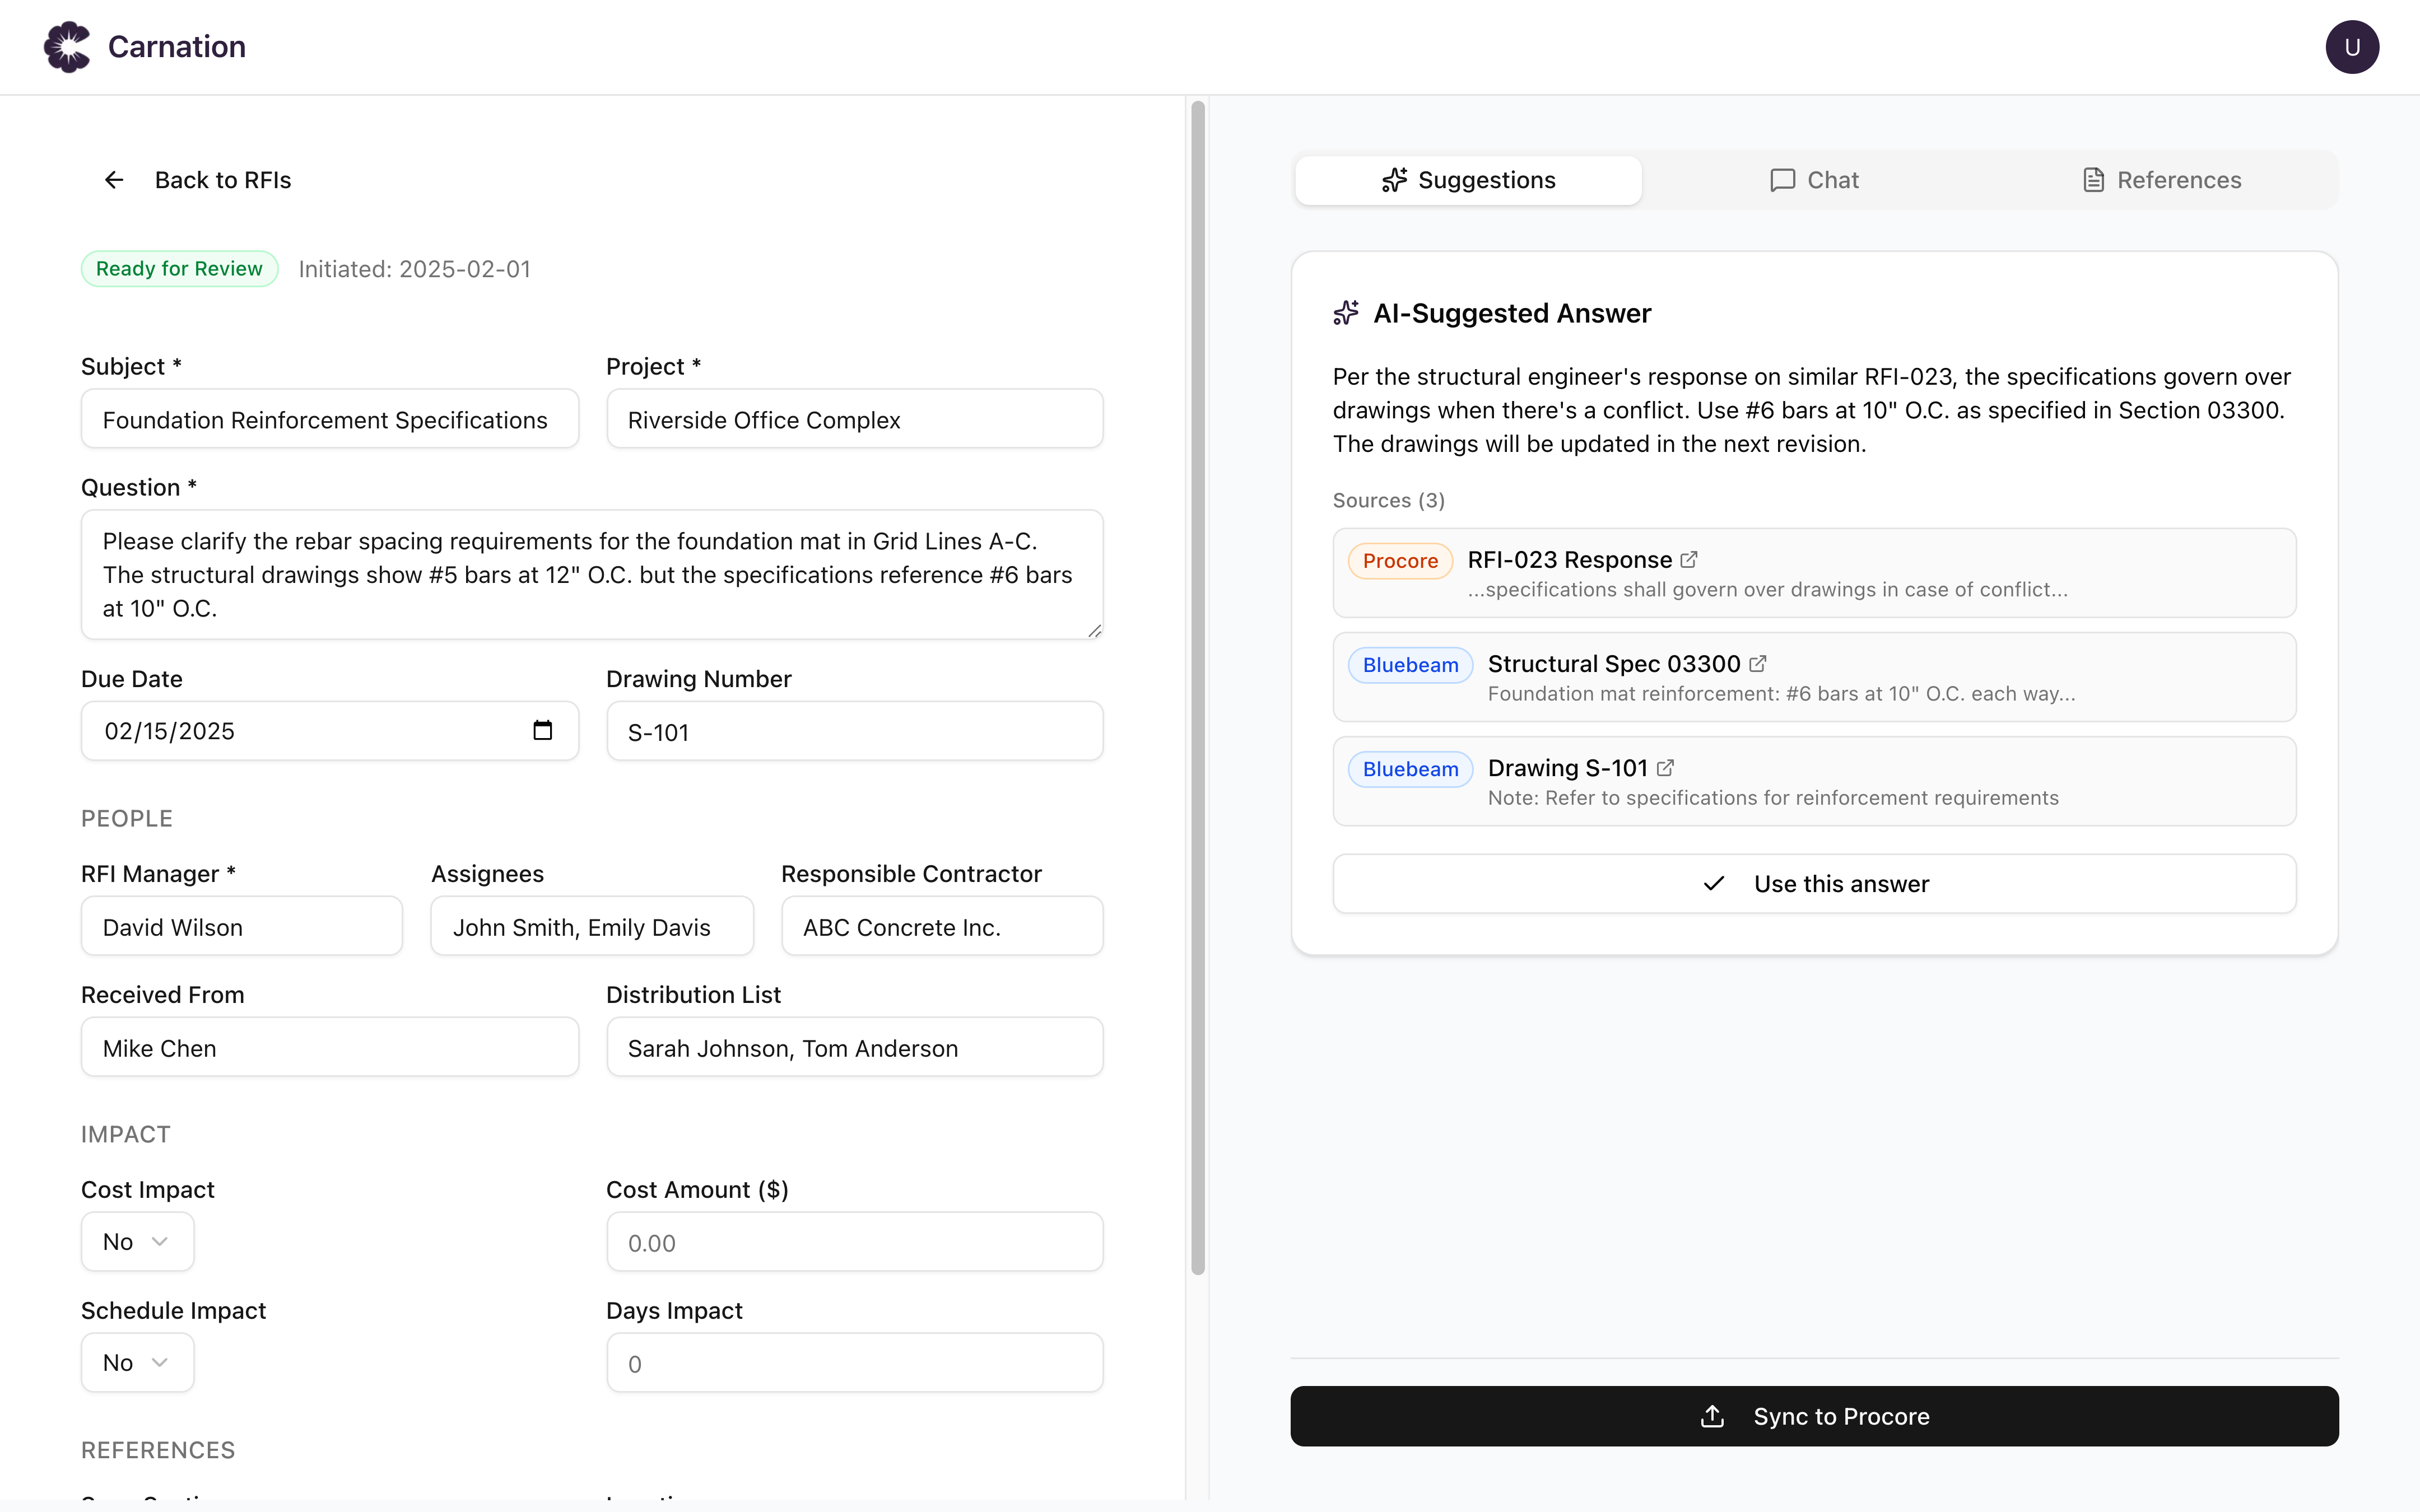
Task: Click the back arrow beside Back to RFIs
Action: pyautogui.click(x=113, y=180)
